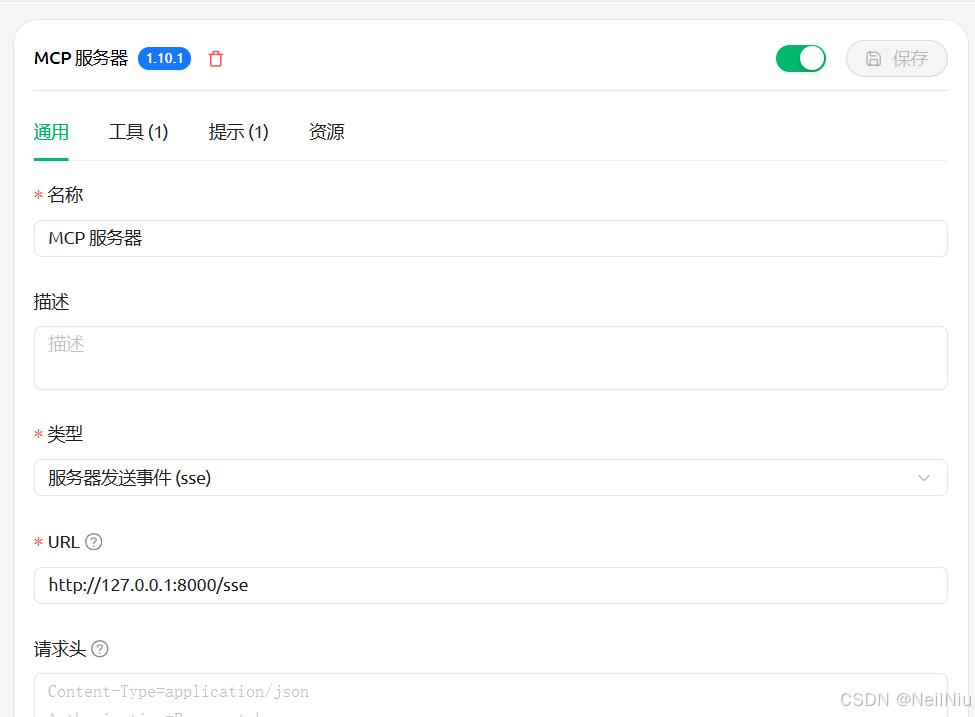Click the 1.10.1 version badge
Viewport: 975px width, 717px height.
(x=164, y=58)
